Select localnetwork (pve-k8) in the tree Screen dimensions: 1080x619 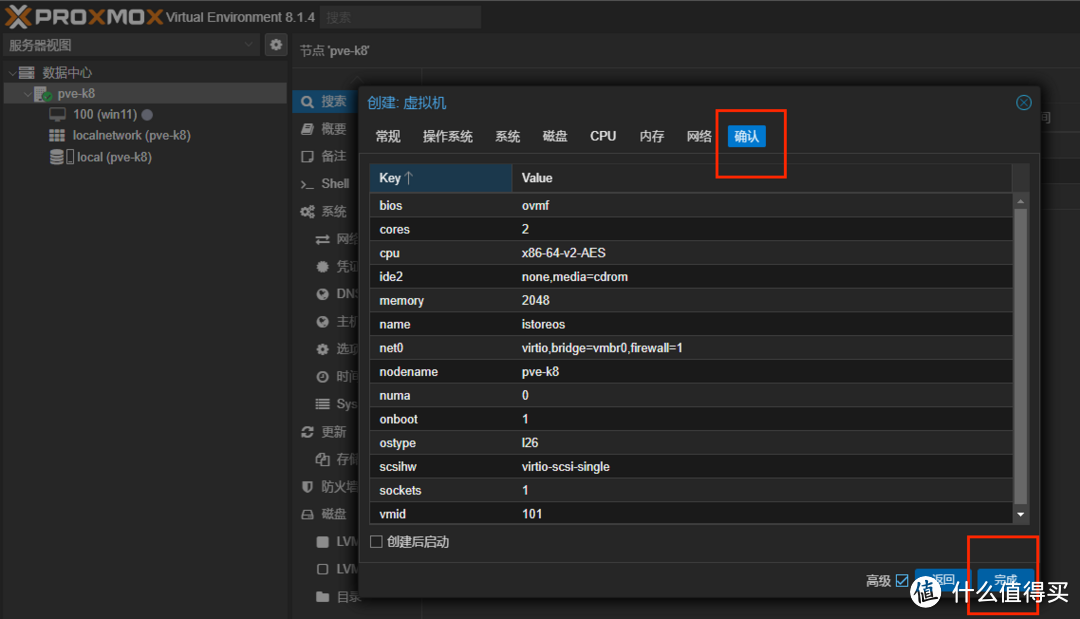[132, 136]
